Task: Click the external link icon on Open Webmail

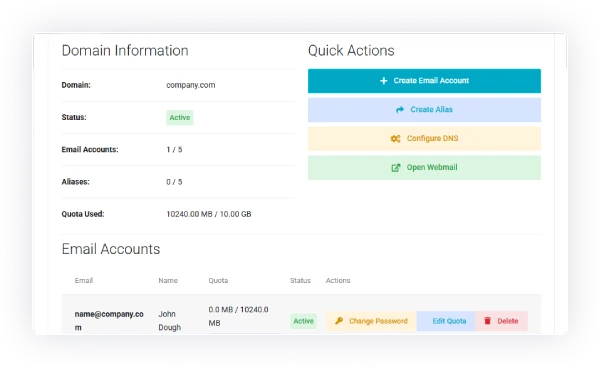Action: (396, 168)
